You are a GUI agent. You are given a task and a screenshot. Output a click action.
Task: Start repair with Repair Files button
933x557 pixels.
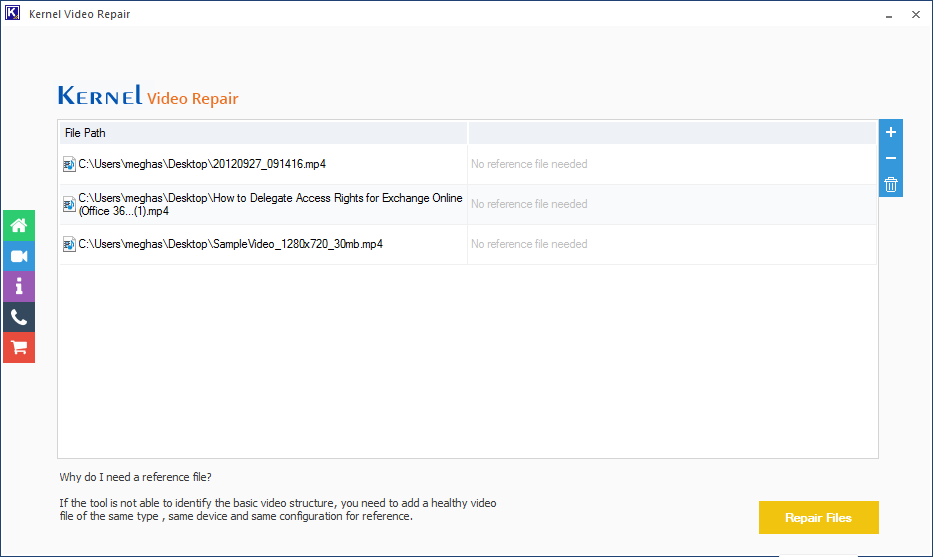pyautogui.click(x=818, y=517)
